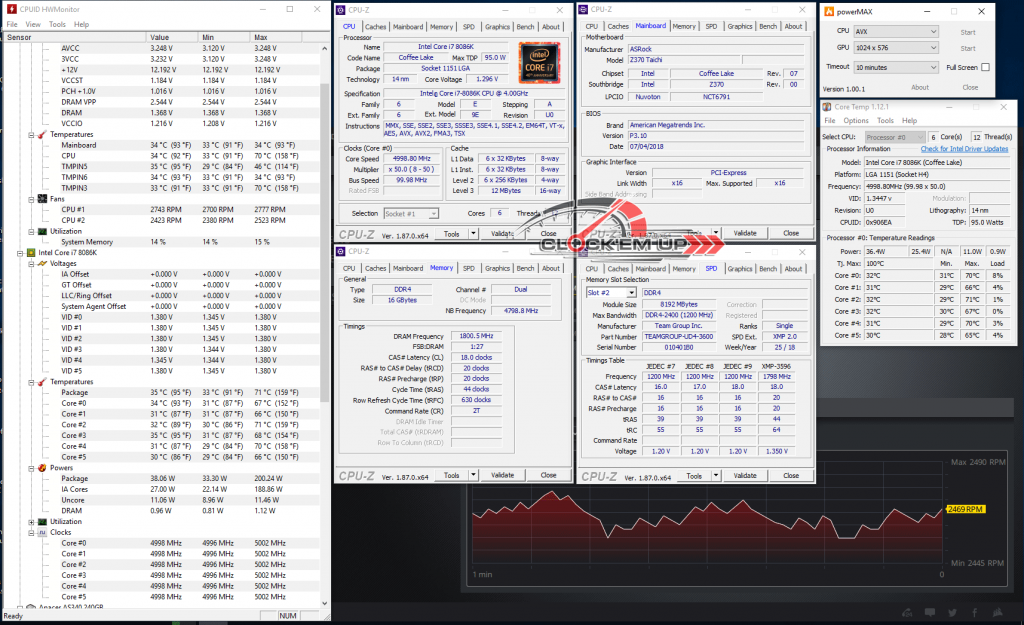Viewport: 1024px width, 625px height.
Task: Click the Model field showing Z370 Taichi
Action: pyautogui.click(x=684, y=60)
